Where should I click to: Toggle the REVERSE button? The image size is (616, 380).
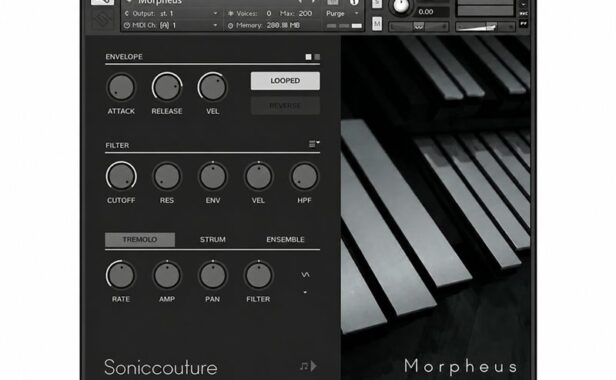click(x=285, y=106)
